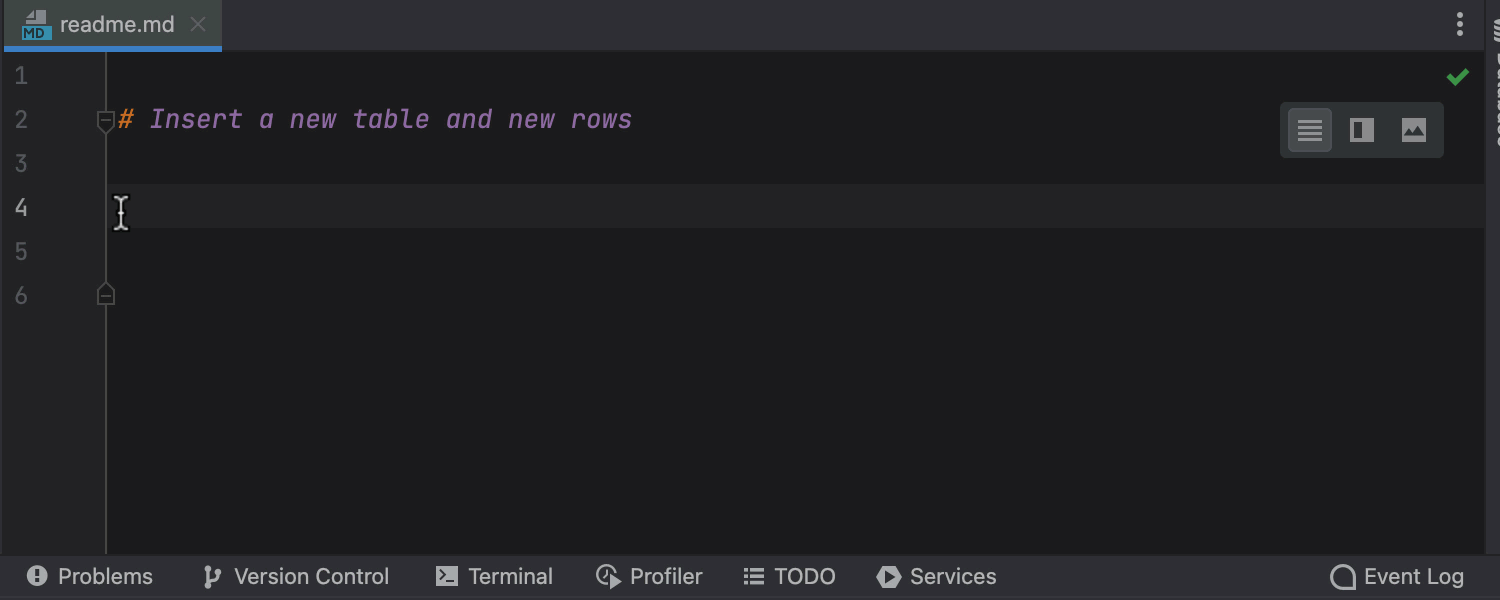The image size is (1500, 600).
Task: Open the Terminal tool window
Action: pyautogui.click(x=495, y=577)
